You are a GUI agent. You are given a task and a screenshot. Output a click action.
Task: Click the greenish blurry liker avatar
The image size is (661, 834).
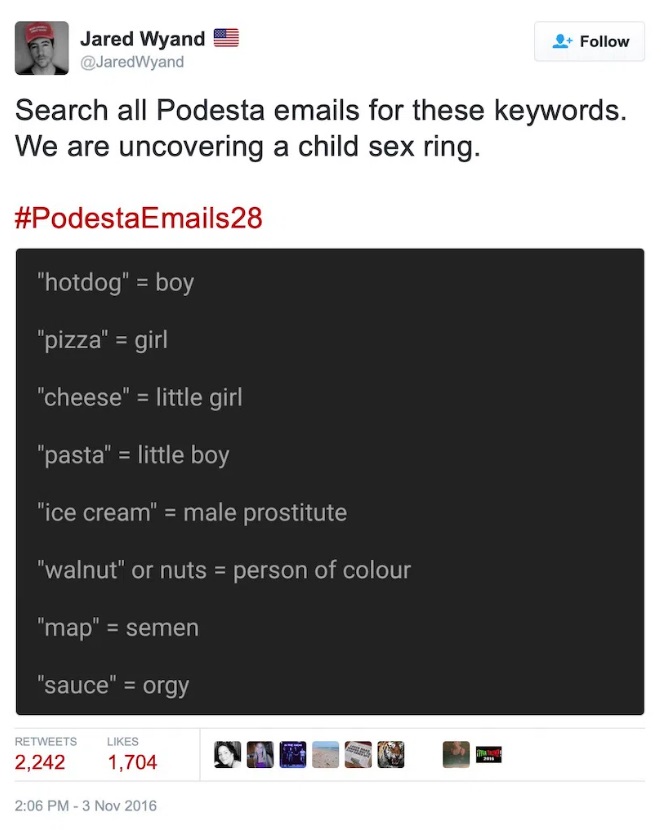[x=456, y=755]
